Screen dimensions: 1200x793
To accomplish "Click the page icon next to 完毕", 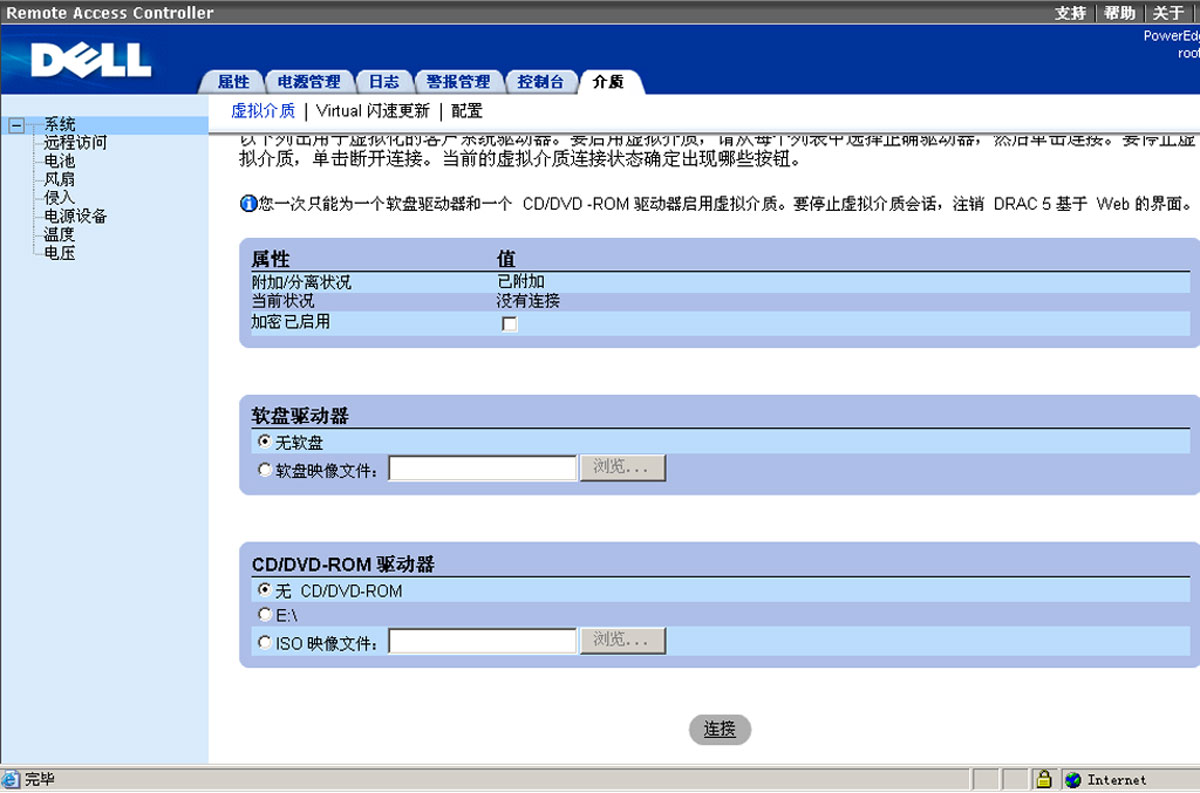I will [11, 779].
